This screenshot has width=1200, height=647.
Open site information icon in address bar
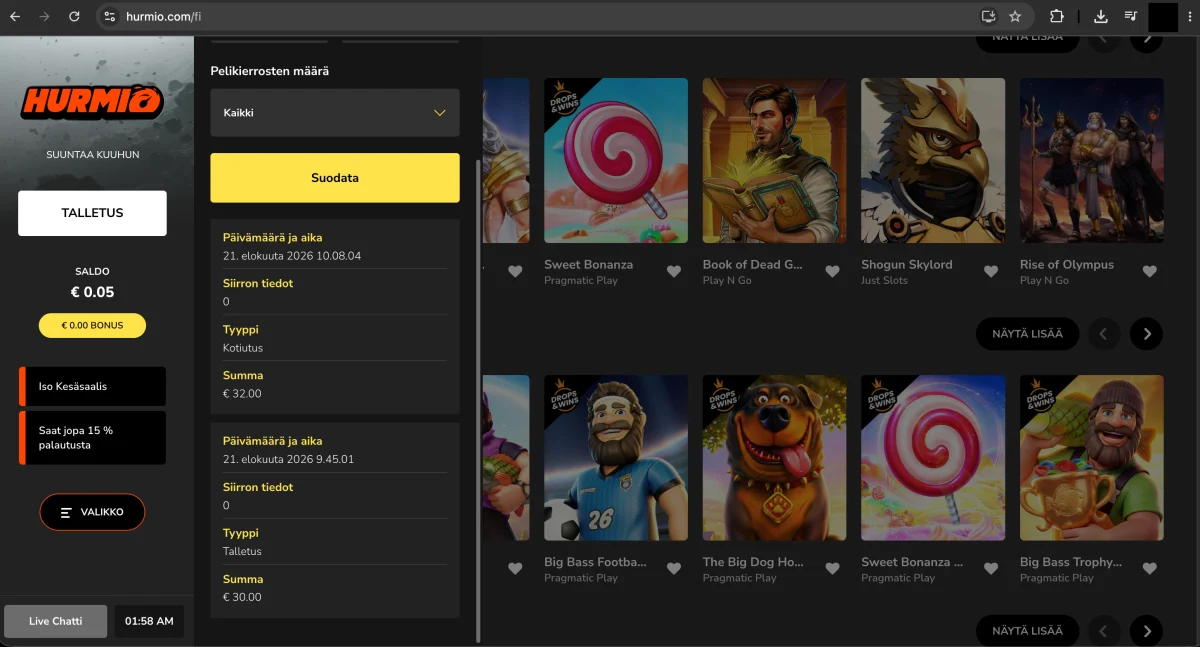pos(110,16)
